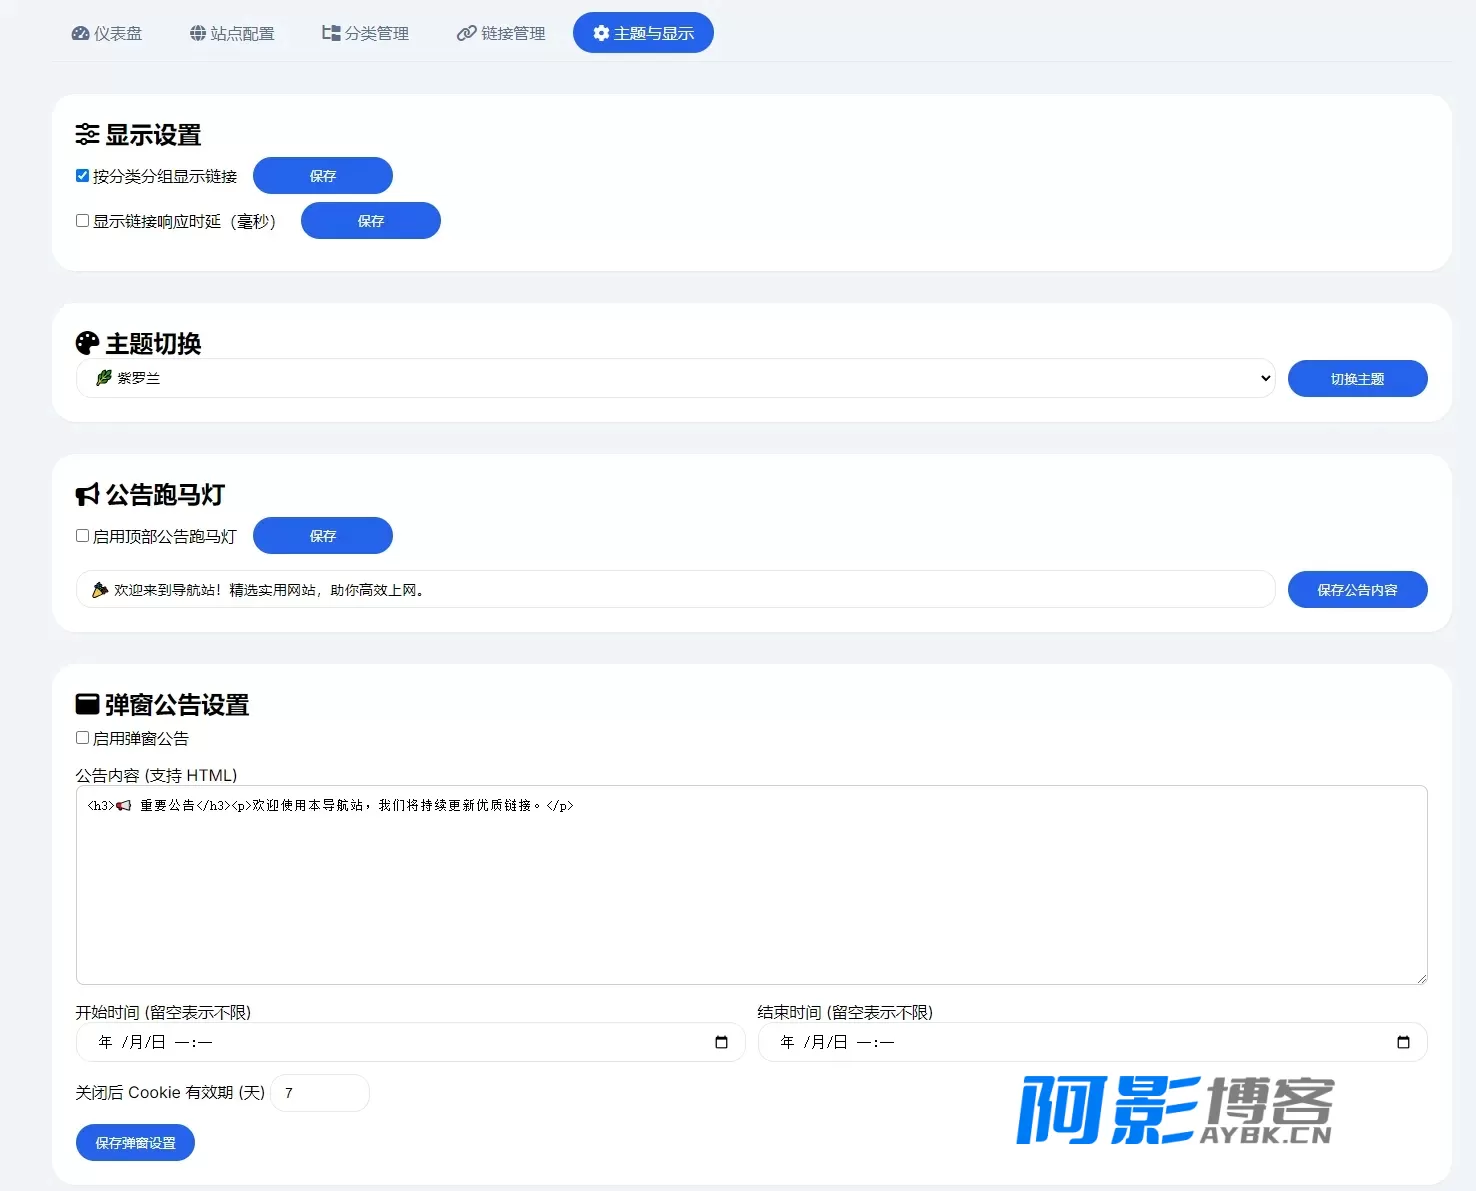
Task: Click the 切换主题 button
Action: tap(1357, 379)
